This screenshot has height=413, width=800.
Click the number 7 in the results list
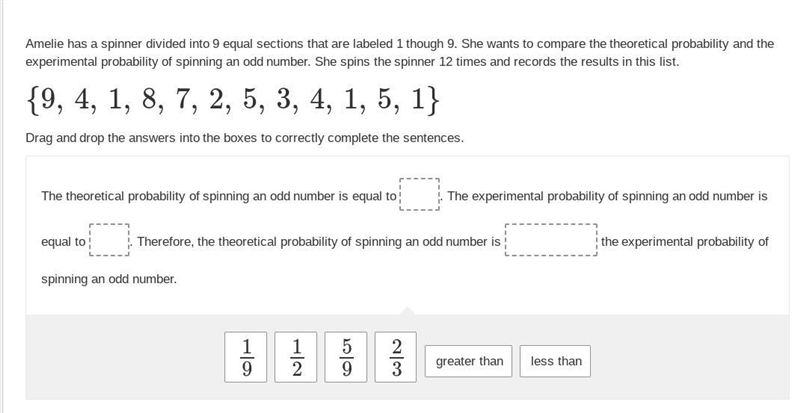183,99
